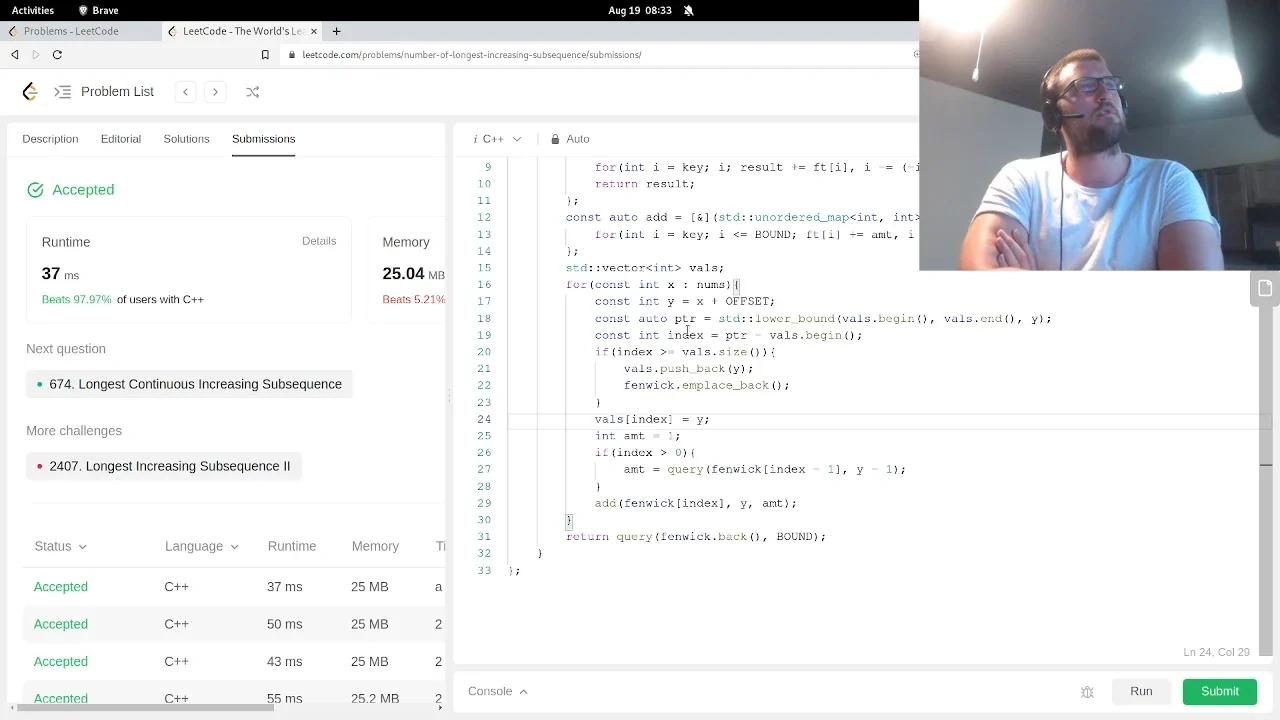Click the next problem chevron arrow
This screenshot has height=720, width=1280.
215,91
